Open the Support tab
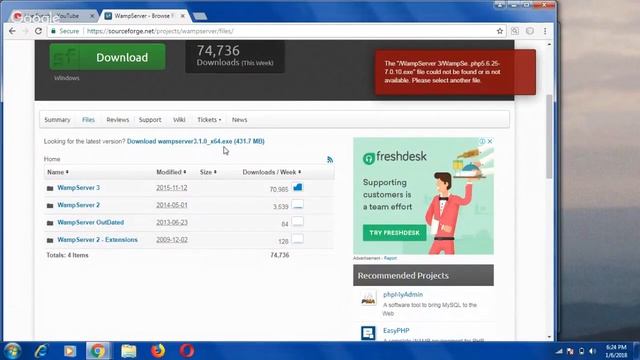 [x=150, y=120]
